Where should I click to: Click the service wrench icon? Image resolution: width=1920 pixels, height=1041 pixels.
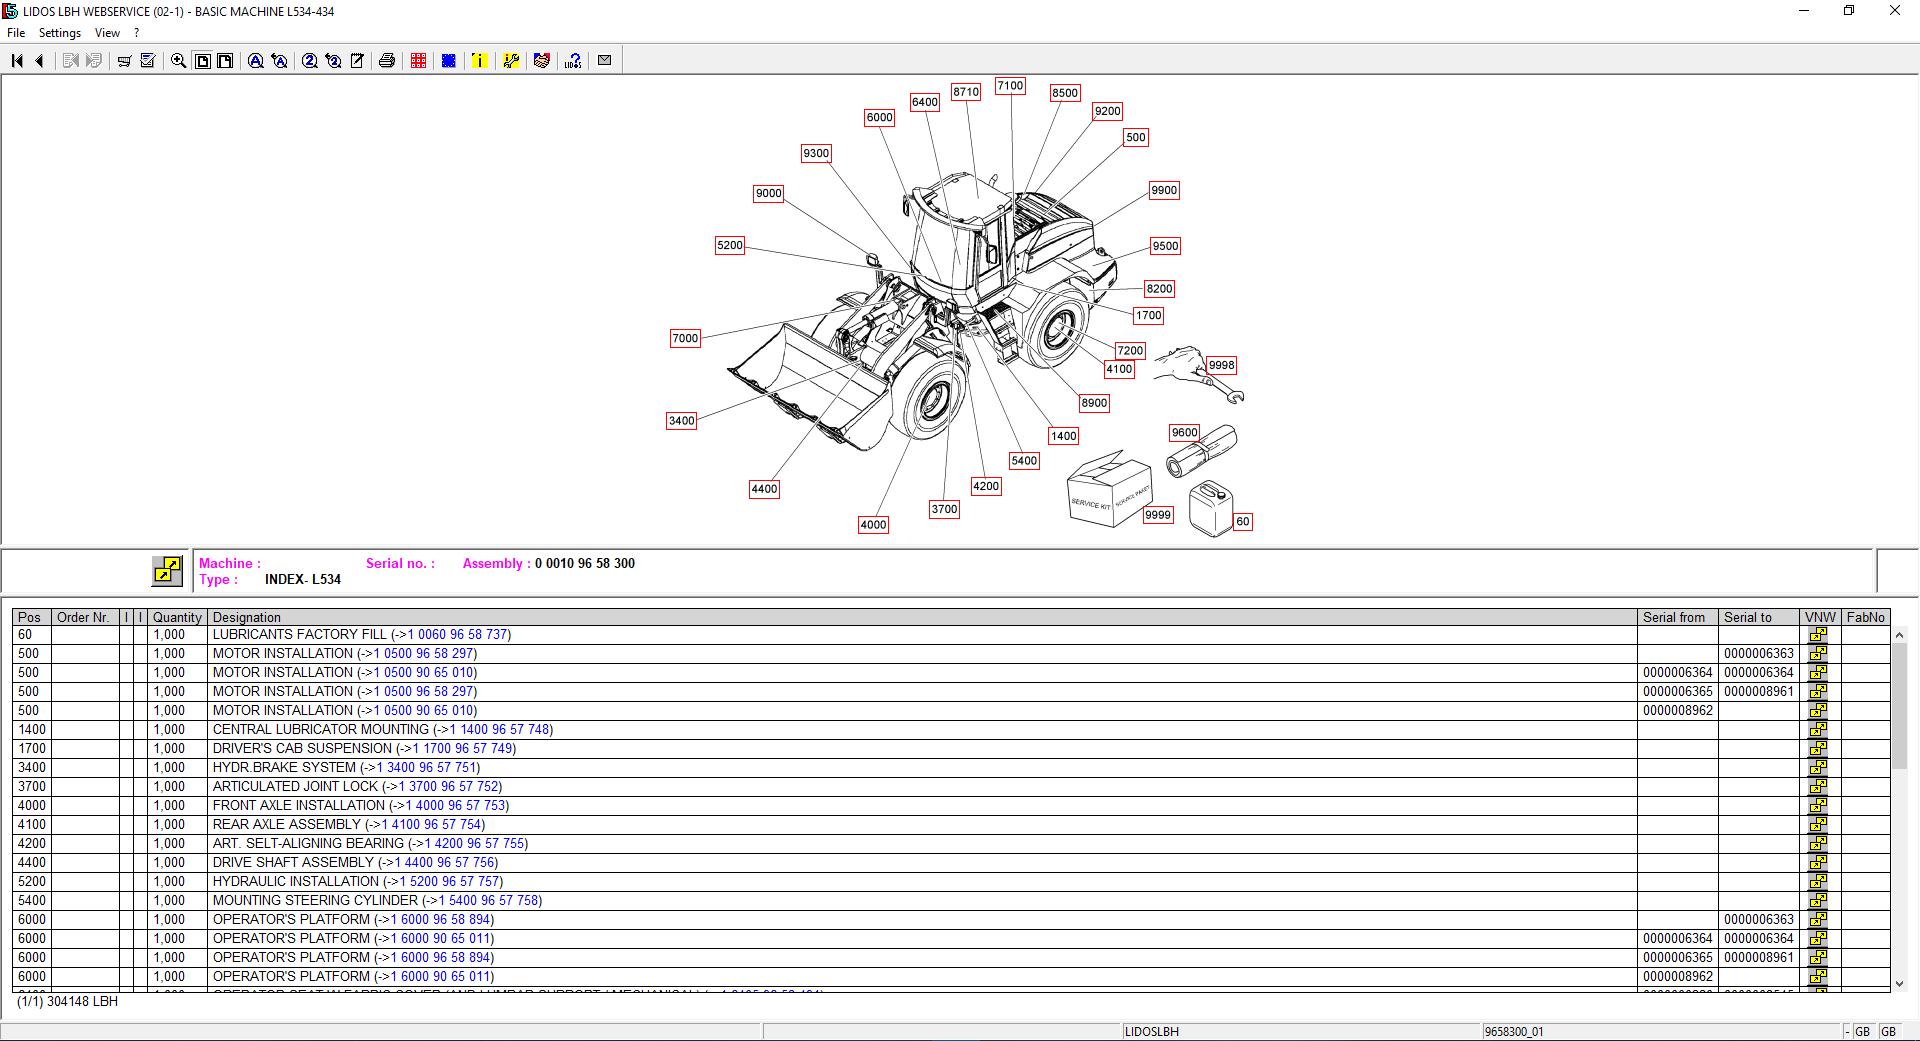(511, 60)
